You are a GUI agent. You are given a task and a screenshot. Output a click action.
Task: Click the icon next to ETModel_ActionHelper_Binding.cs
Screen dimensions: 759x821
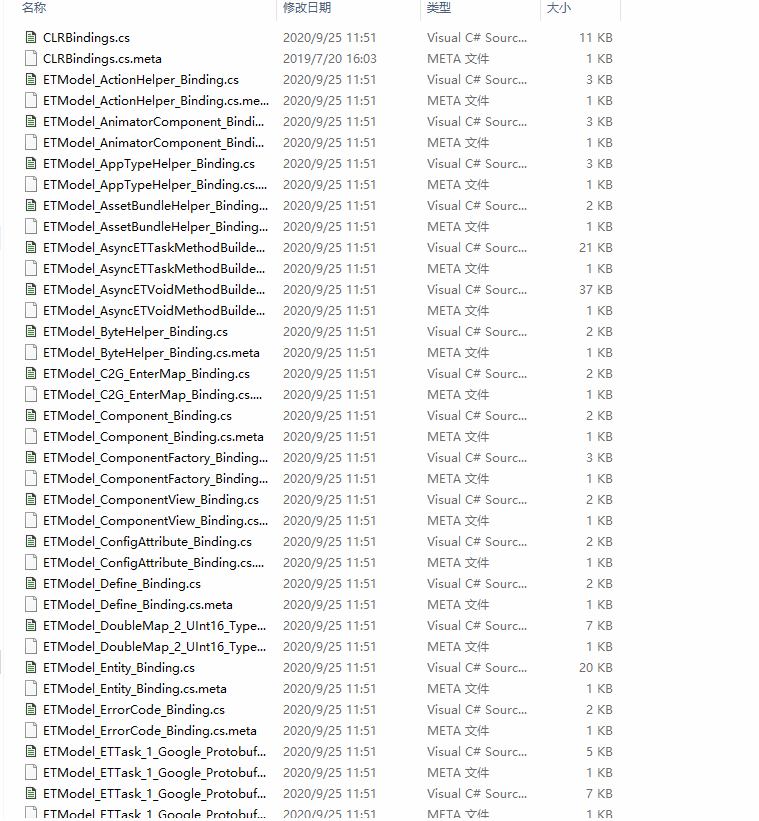[x=30, y=80]
